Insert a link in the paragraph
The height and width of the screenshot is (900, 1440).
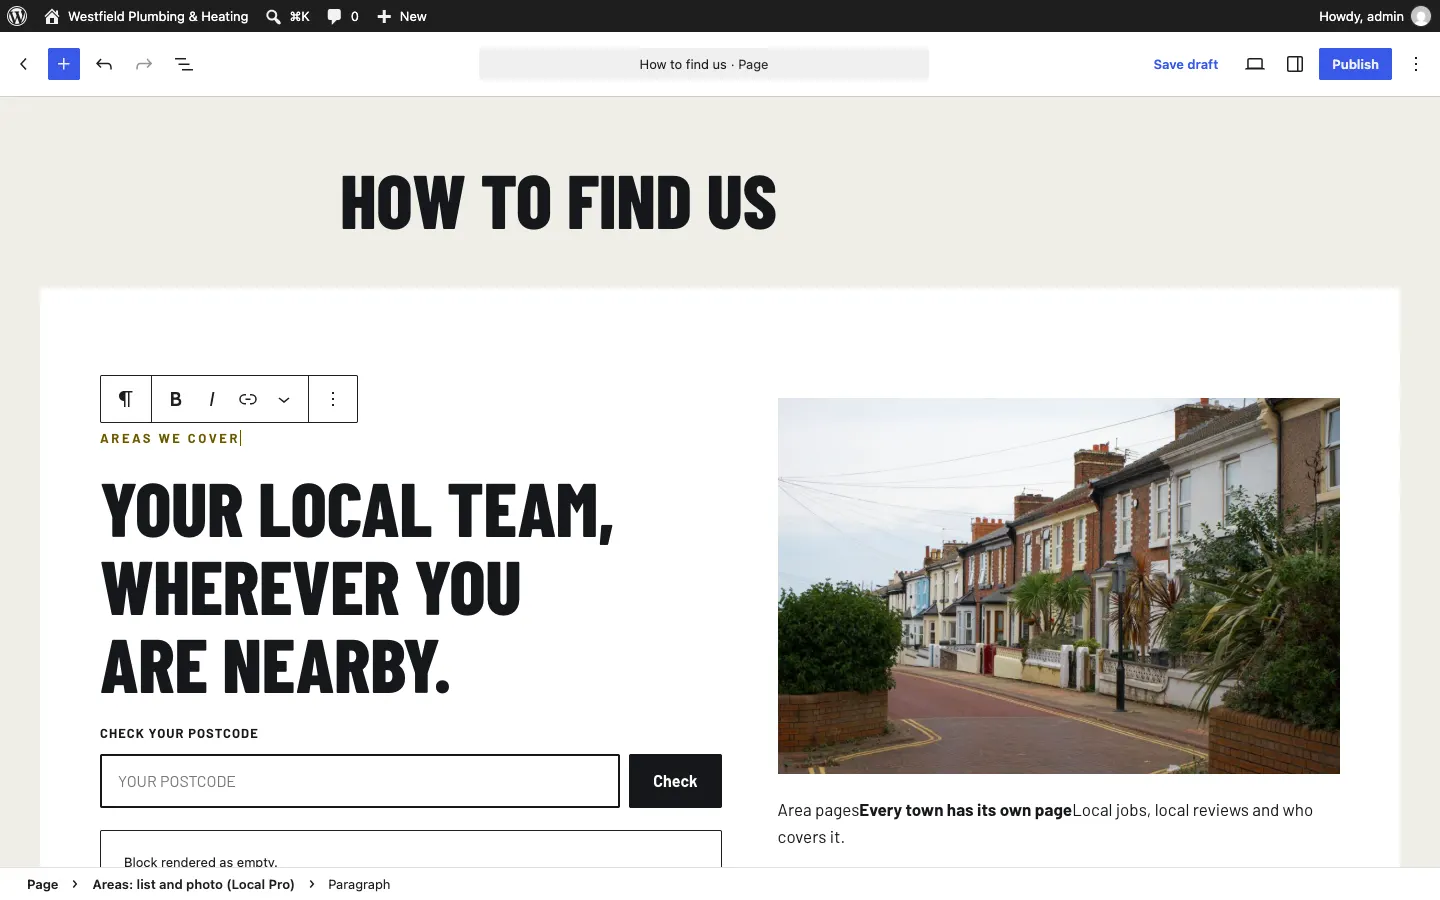248,399
